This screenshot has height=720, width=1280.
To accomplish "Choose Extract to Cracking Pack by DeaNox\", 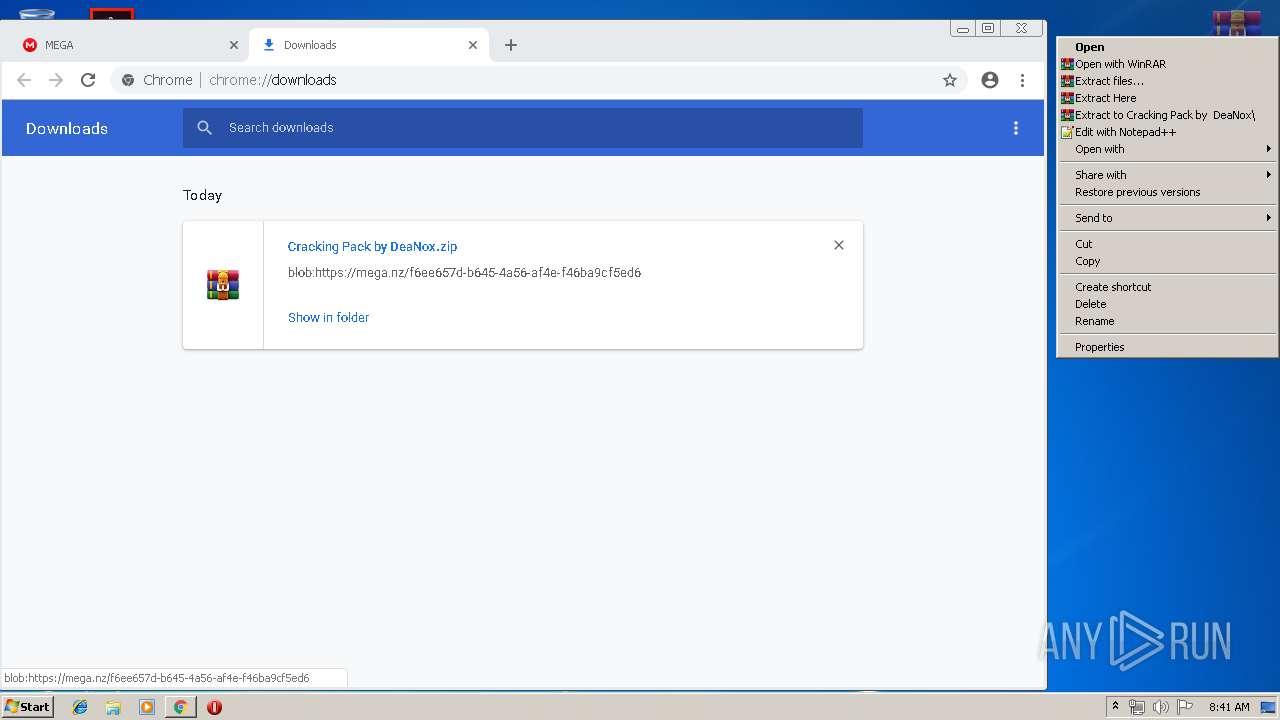I will pos(1167,115).
